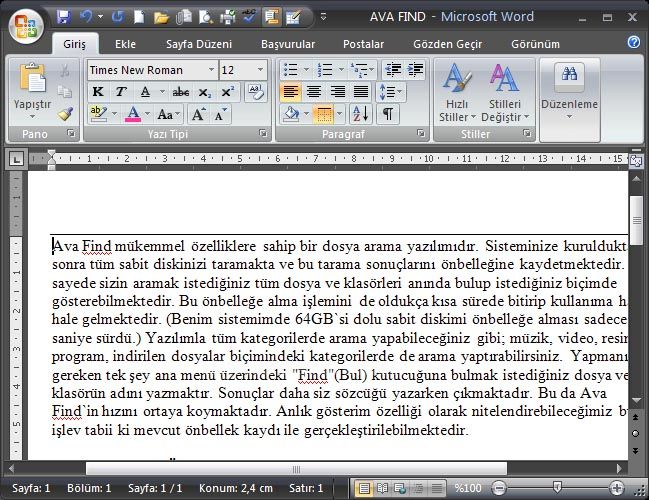The width and height of the screenshot is (649, 500).
Task: Apply shading paint bucket
Action: pyautogui.click(x=292, y=114)
